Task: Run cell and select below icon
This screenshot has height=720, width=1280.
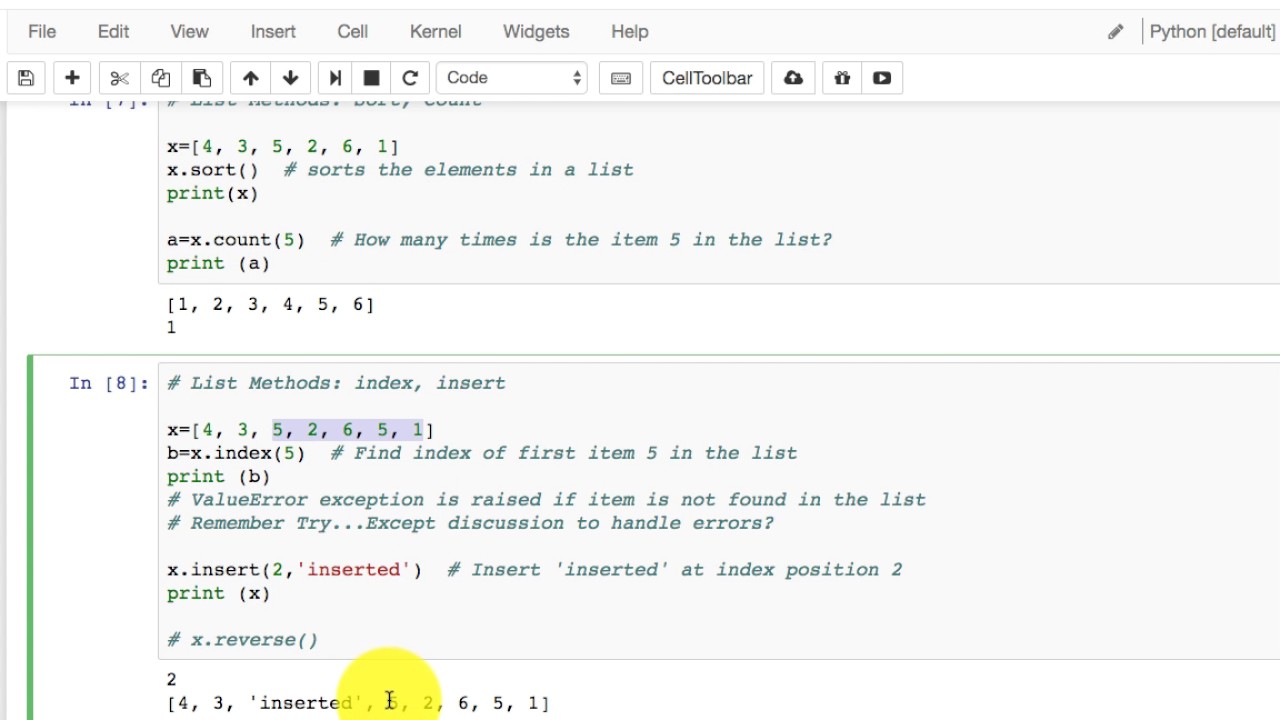Action: coord(335,78)
